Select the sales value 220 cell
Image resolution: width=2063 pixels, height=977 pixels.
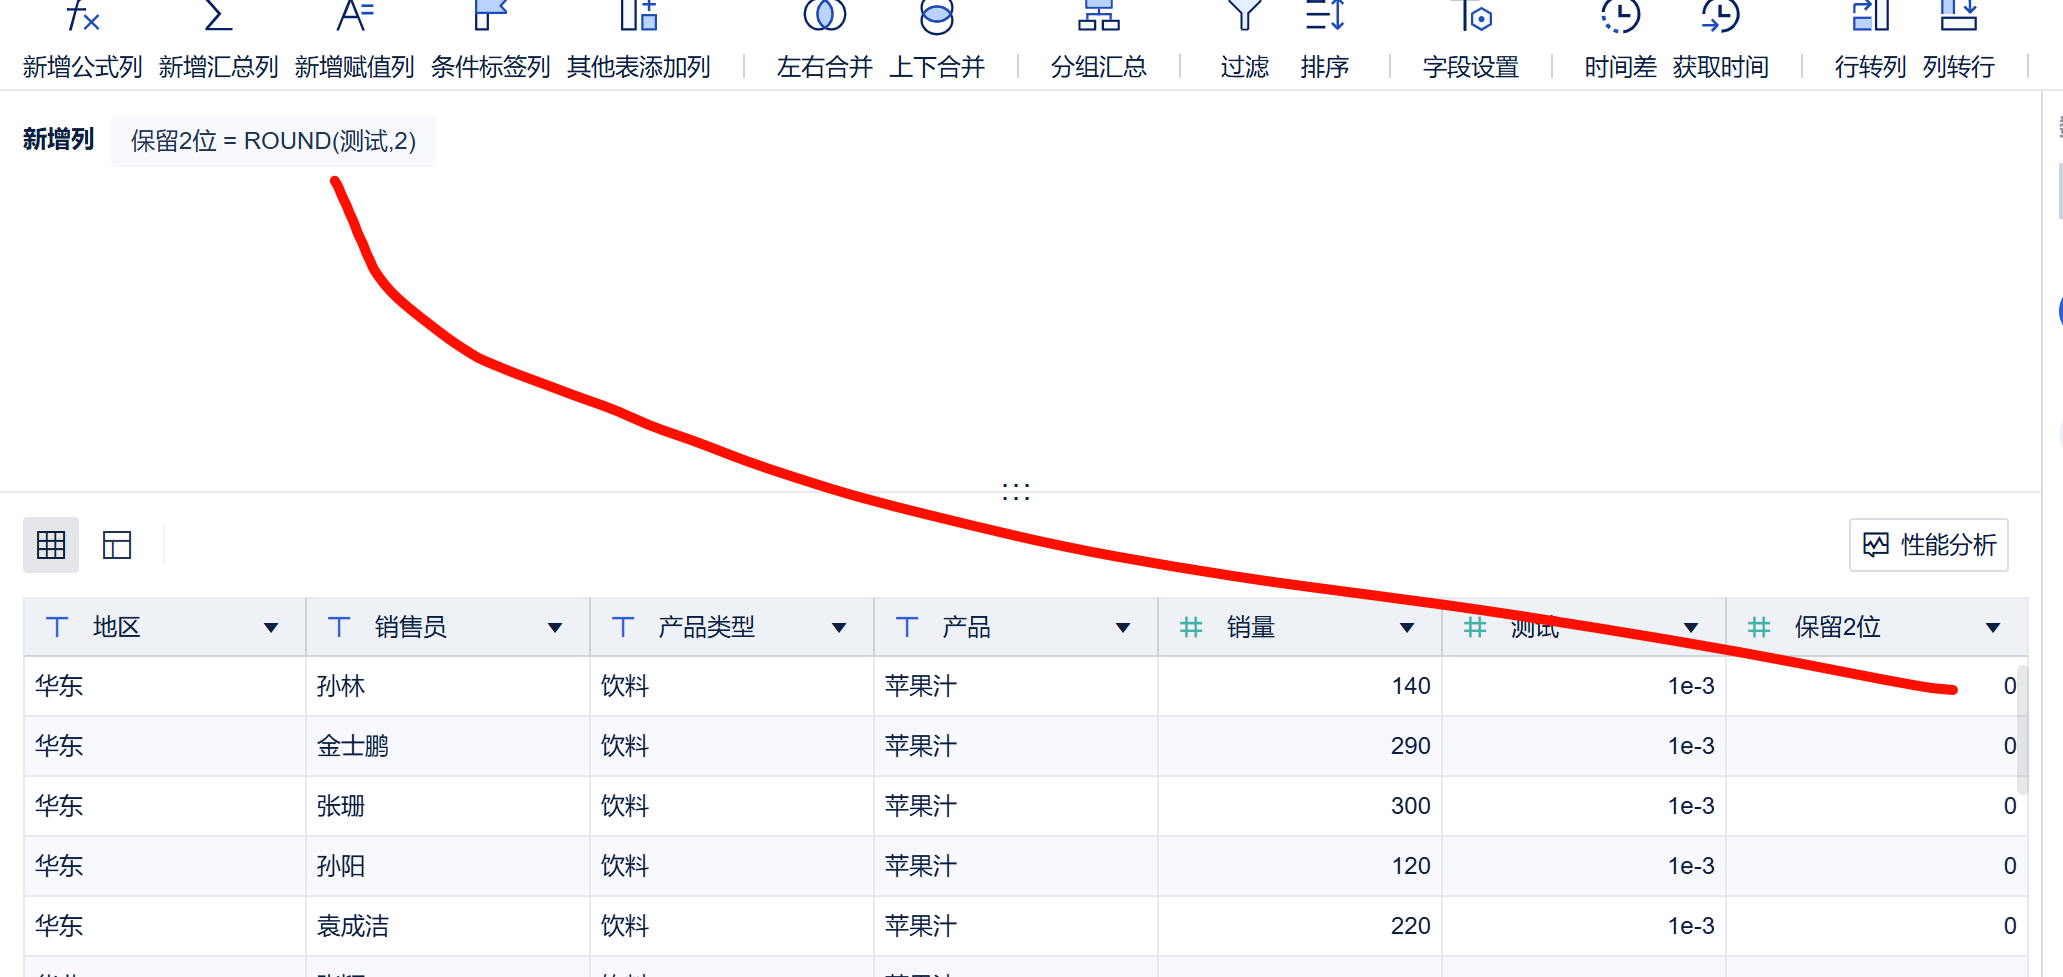pyautogui.click(x=1300, y=926)
